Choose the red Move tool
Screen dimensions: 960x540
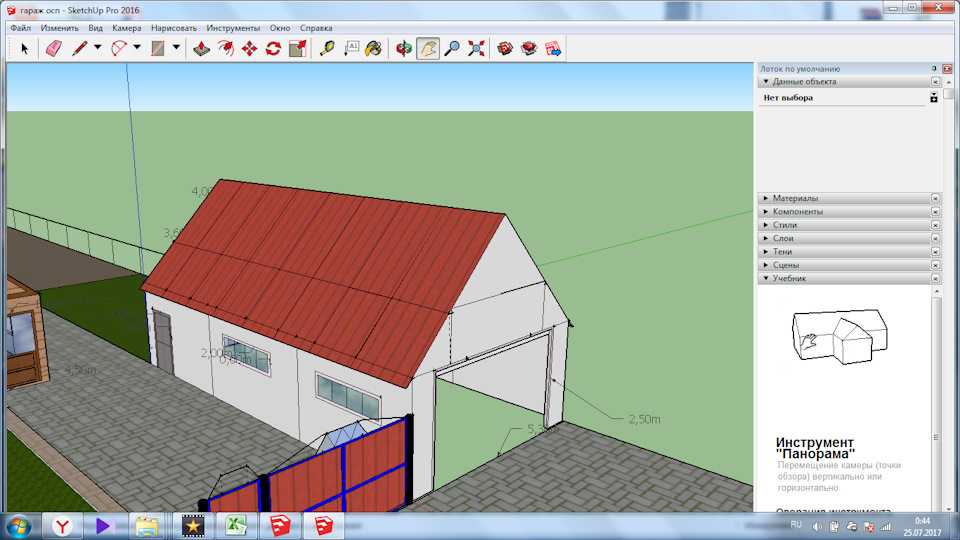click(x=249, y=48)
